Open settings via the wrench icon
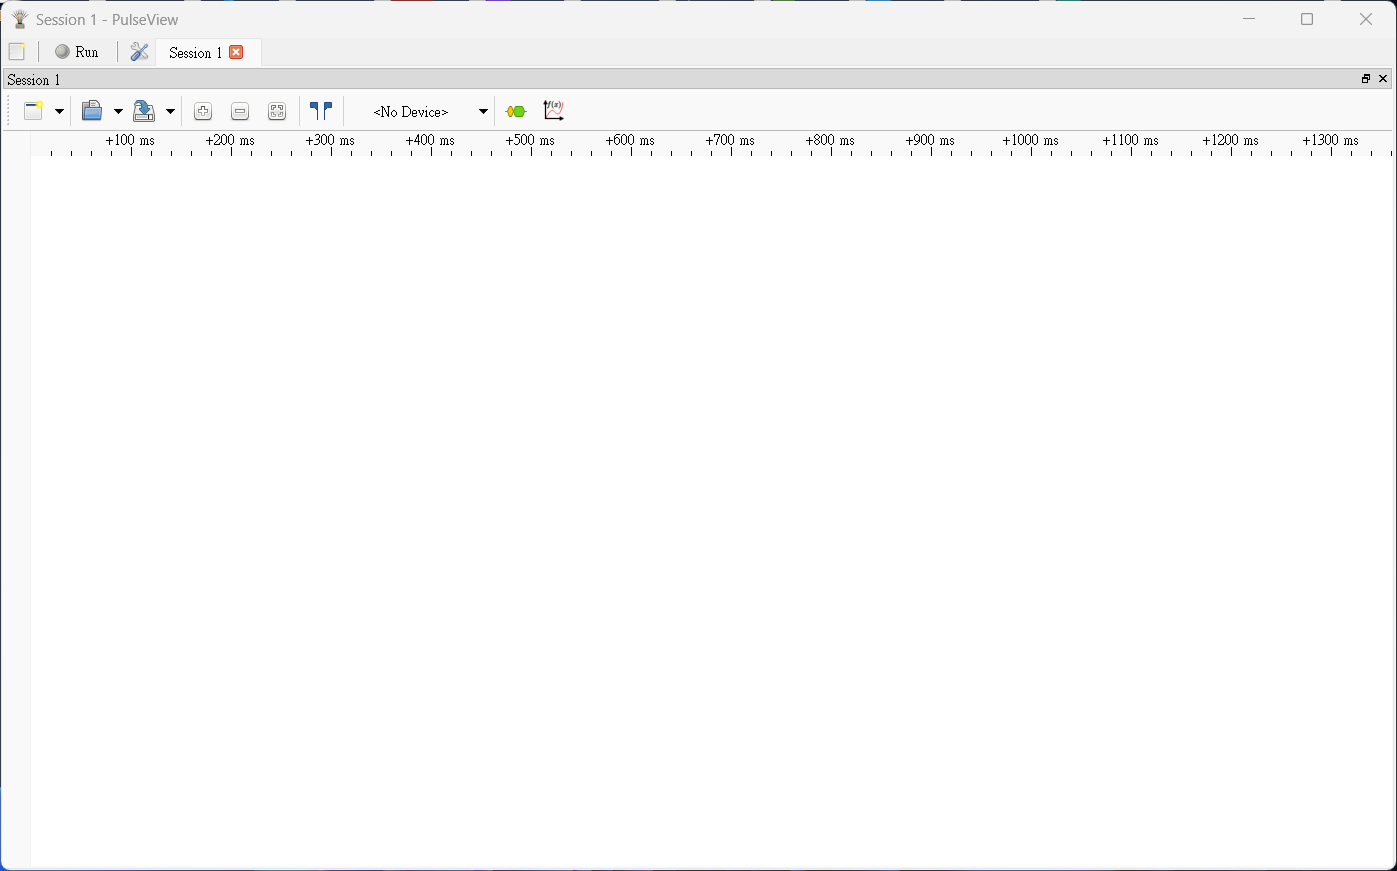 140,52
